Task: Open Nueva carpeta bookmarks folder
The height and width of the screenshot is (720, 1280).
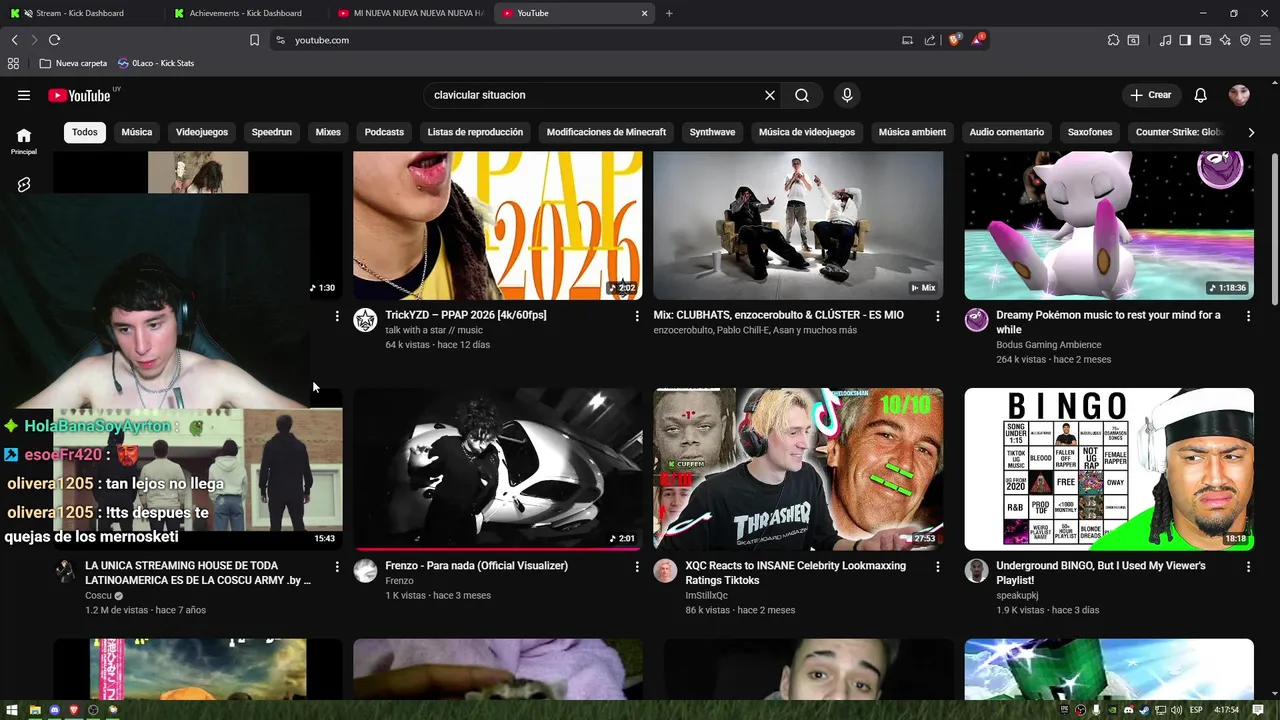Action: (73, 63)
